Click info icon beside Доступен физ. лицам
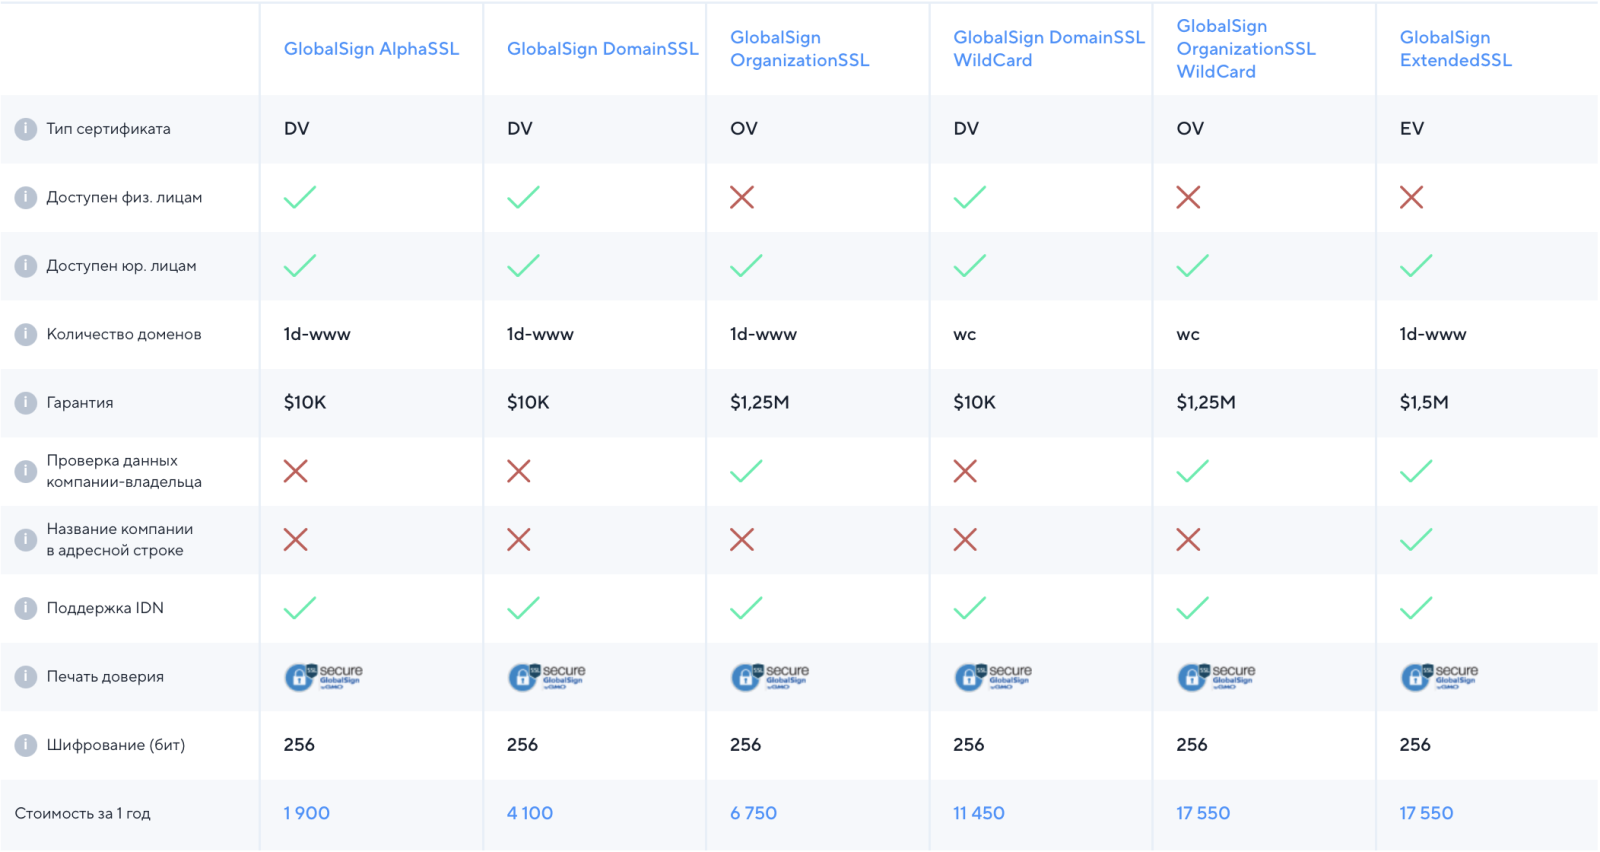Image resolution: width=1600 pixels, height=852 pixels. pyautogui.click(x=25, y=198)
